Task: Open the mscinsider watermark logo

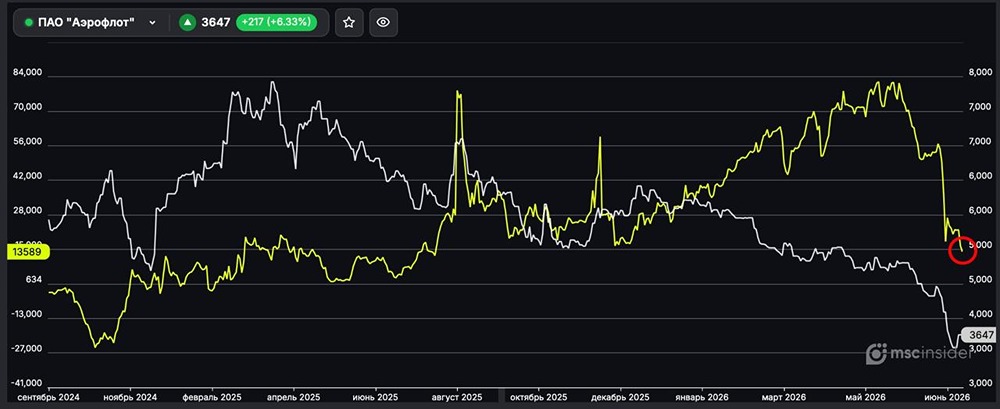Action: point(918,353)
